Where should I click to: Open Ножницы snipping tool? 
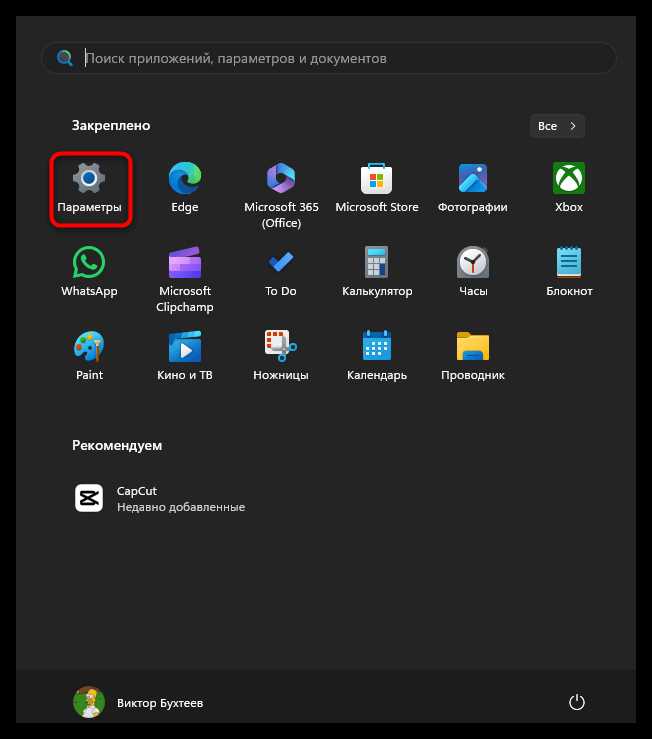[281, 357]
